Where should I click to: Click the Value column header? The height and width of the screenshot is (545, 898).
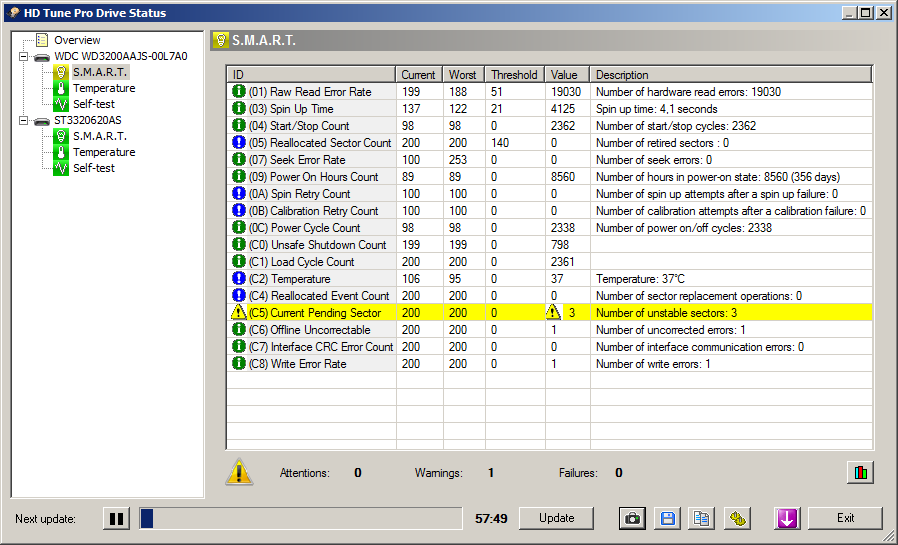pyautogui.click(x=566, y=75)
